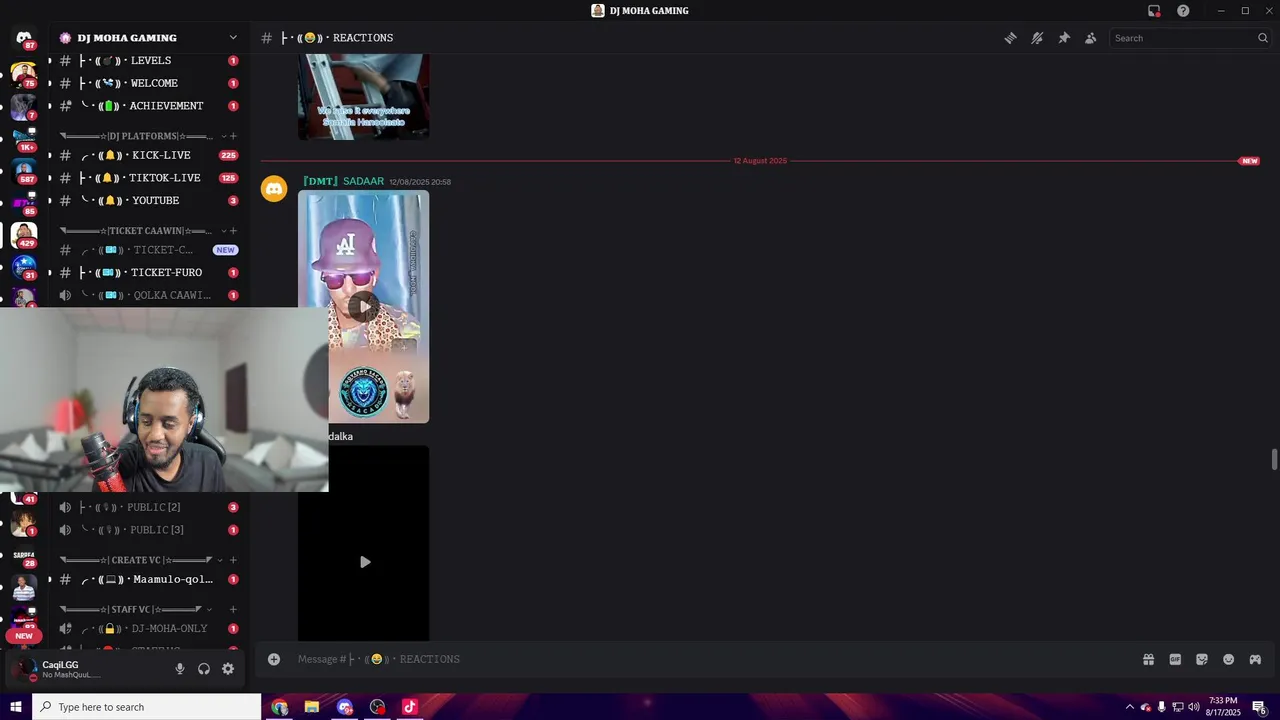Open Discord direct messages home icon

pos(24,38)
